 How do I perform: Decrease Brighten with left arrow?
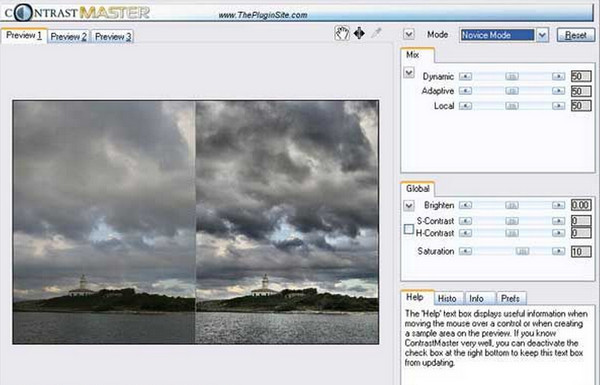(466, 206)
